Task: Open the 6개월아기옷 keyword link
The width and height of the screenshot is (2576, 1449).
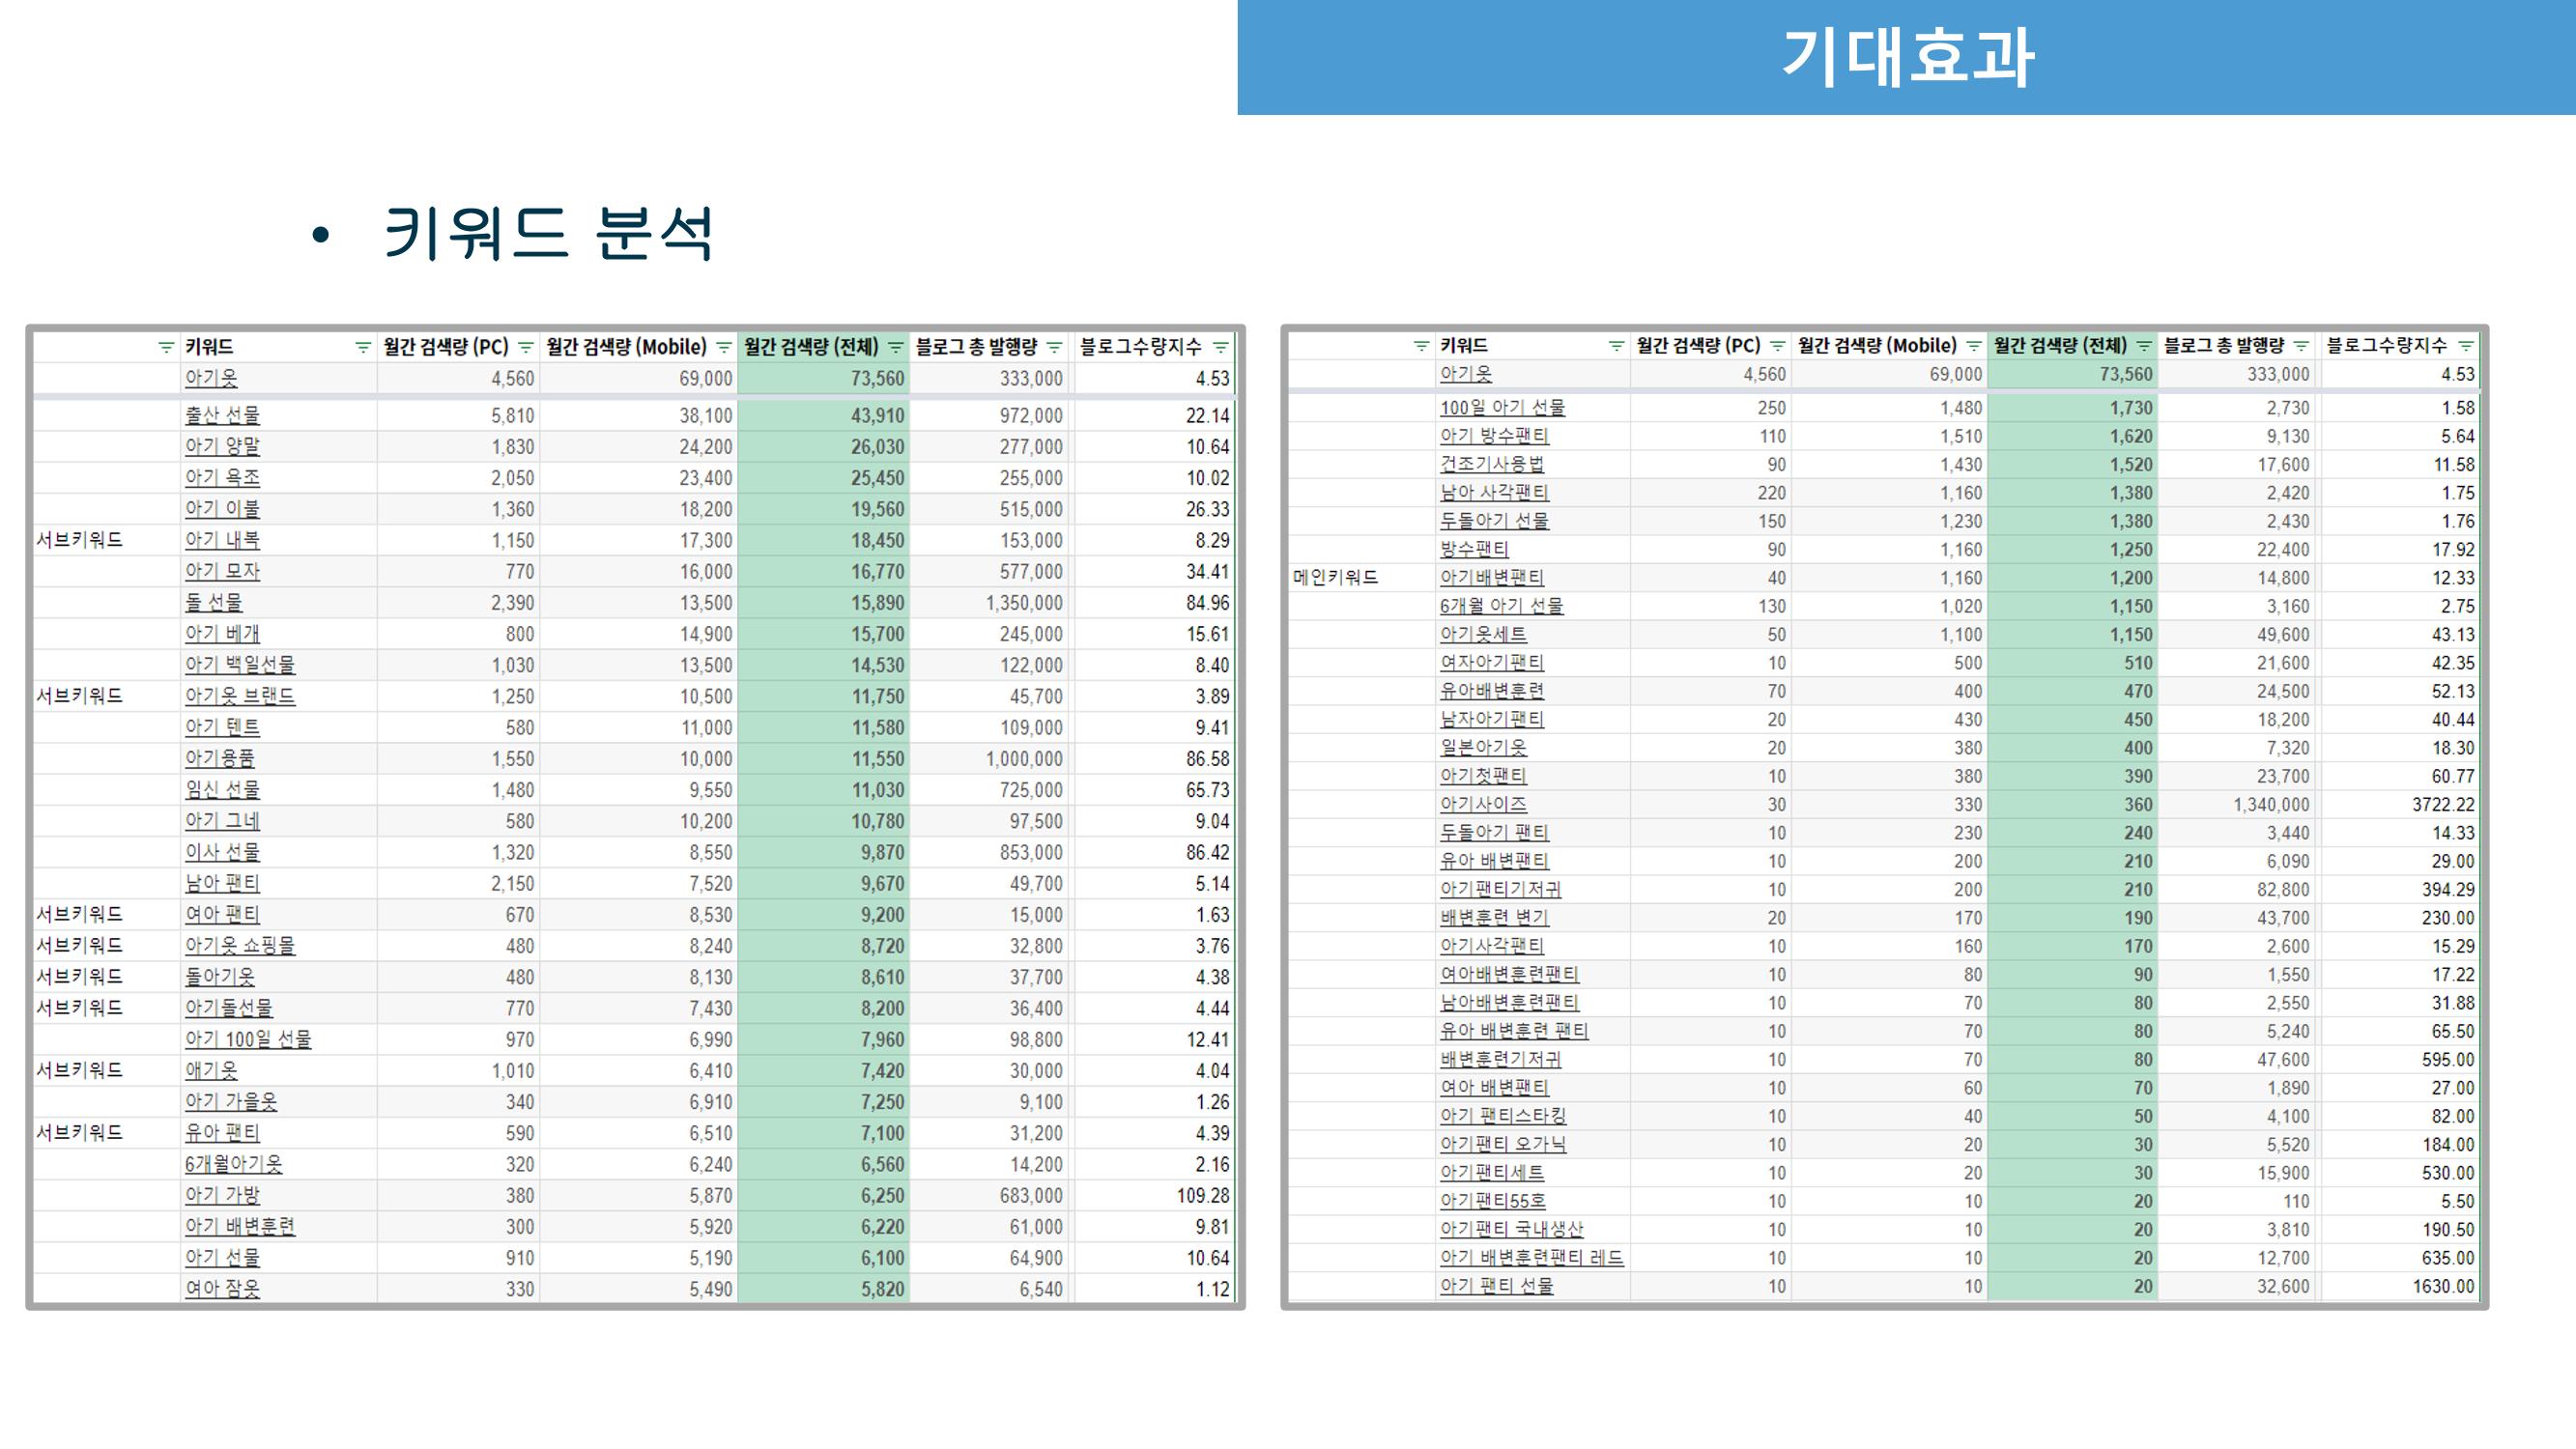Action: 234,1164
